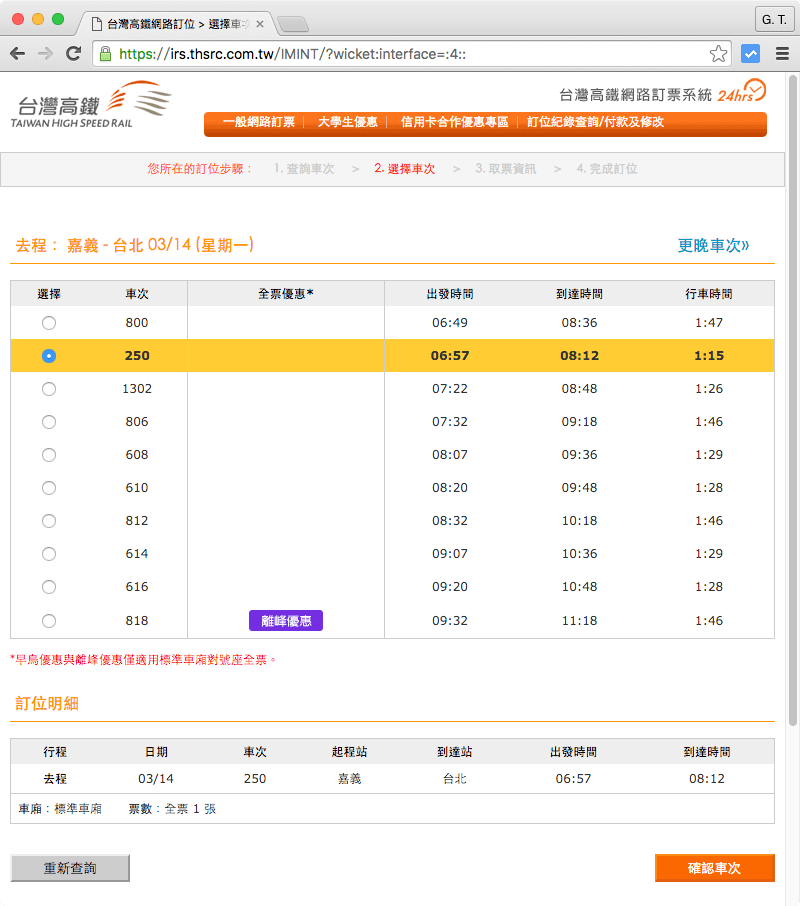Click 更晚車次 later trains link
Viewport: 800px width, 906px height.
coord(713,245)
